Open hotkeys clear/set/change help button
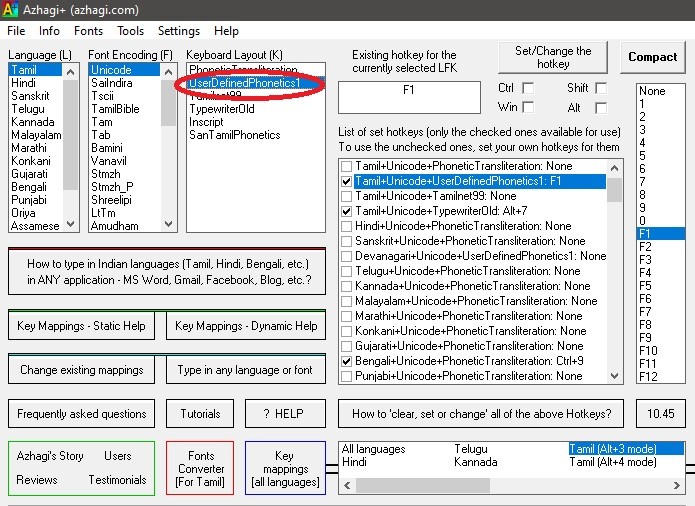The width and height of the screenshot is (695, 506). click(x=481, y=414)
